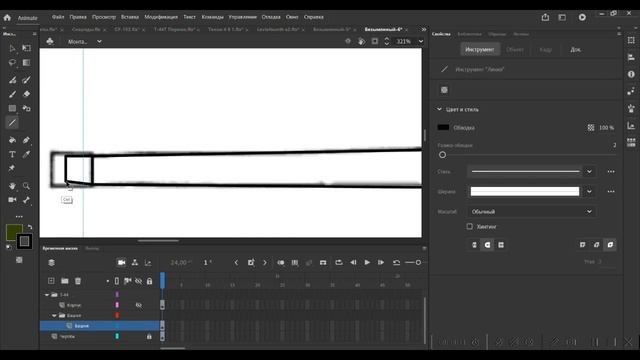Select the Eyedropper tool

click(27, 154)
